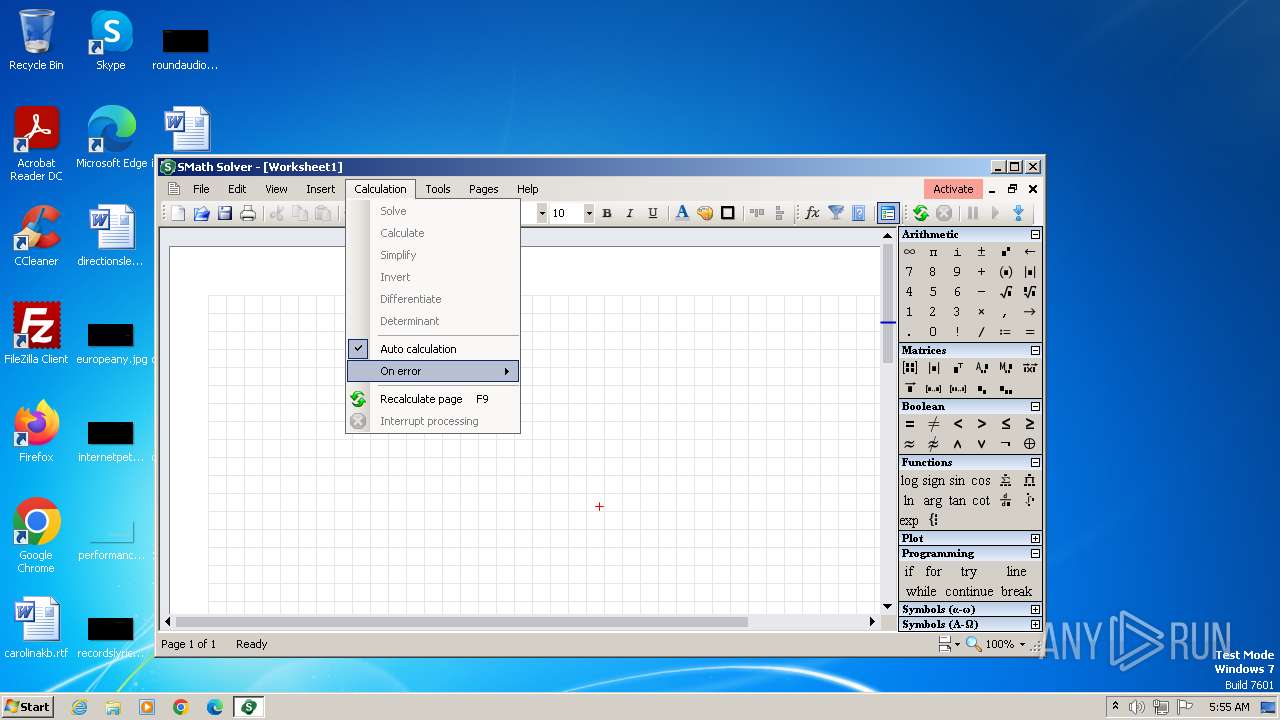The width and height of the screenshot is (1280, 720).
Task: Insert the log function
Action: (909, 481)
